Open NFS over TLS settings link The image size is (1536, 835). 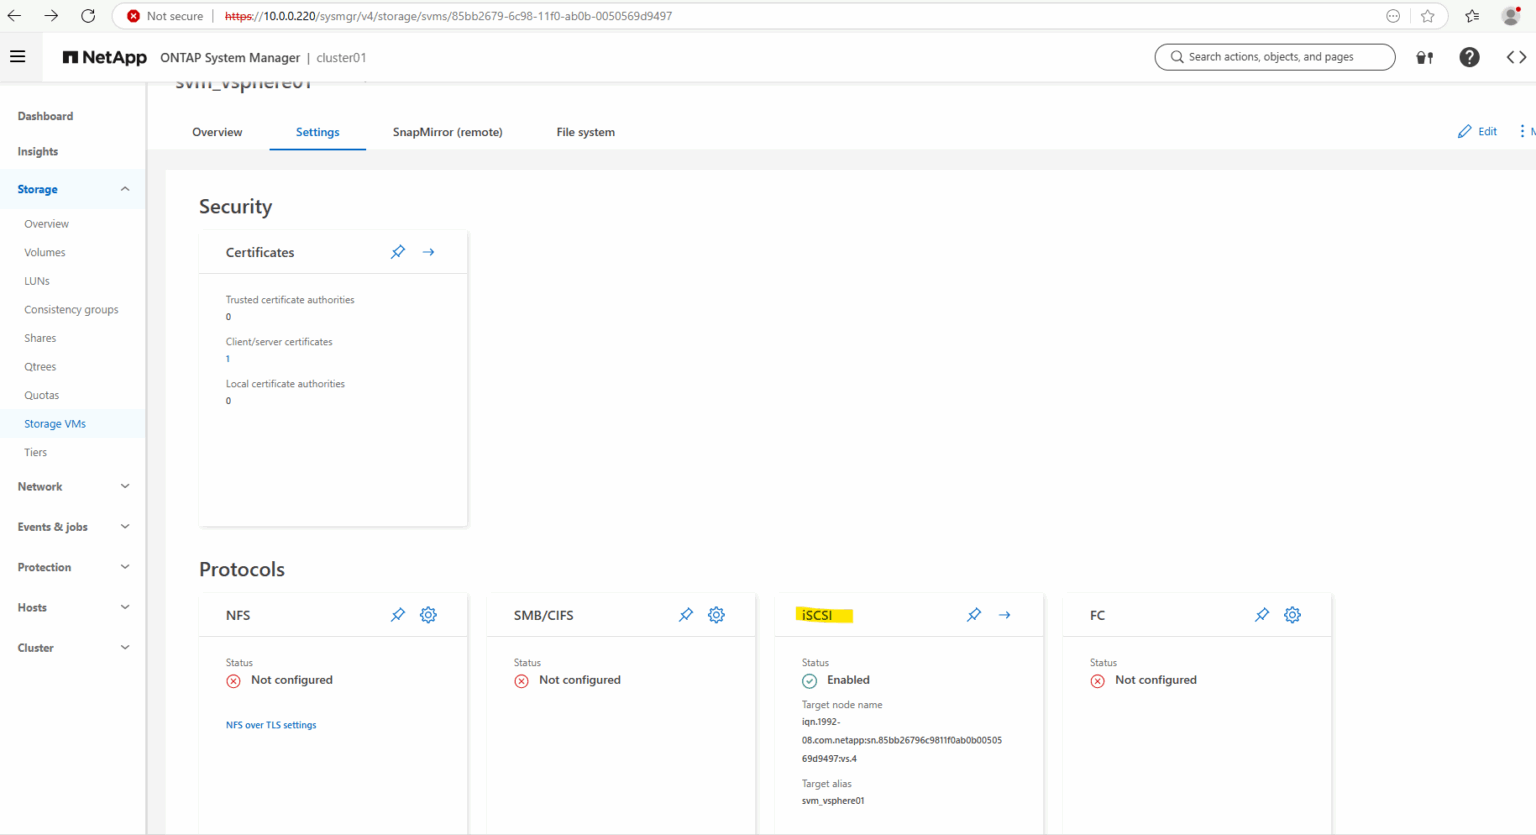(271, 724)
